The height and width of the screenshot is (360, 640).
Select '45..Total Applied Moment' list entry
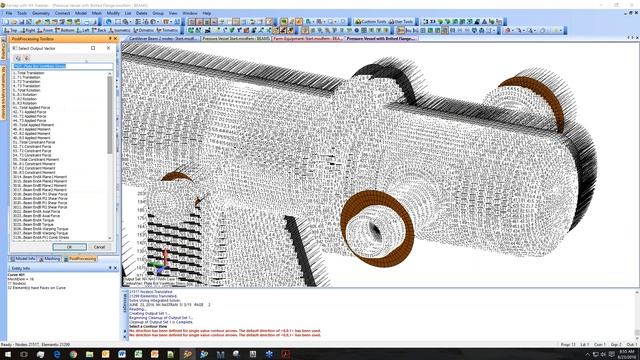33,125
